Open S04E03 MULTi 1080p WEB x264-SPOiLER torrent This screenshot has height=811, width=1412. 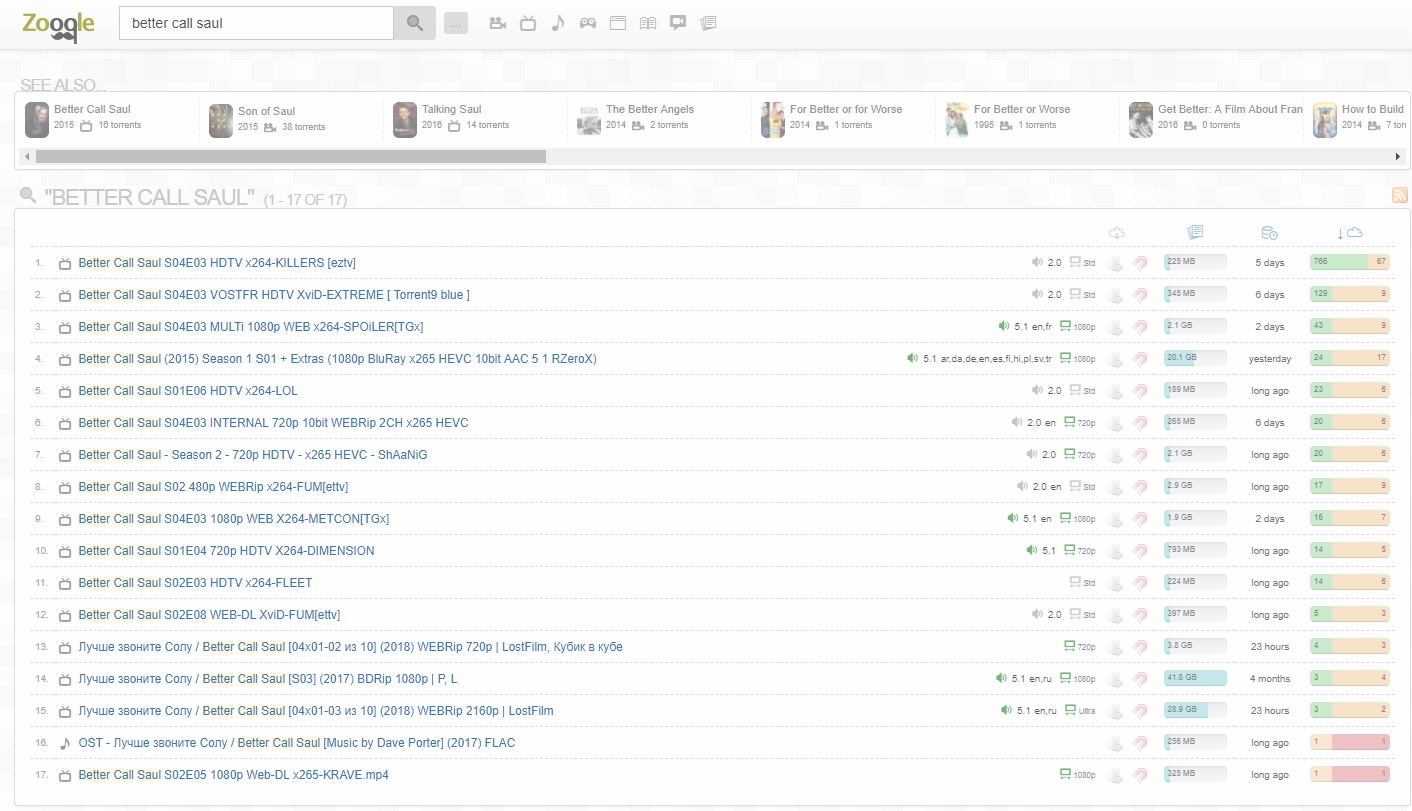click(x=251, y=327)
